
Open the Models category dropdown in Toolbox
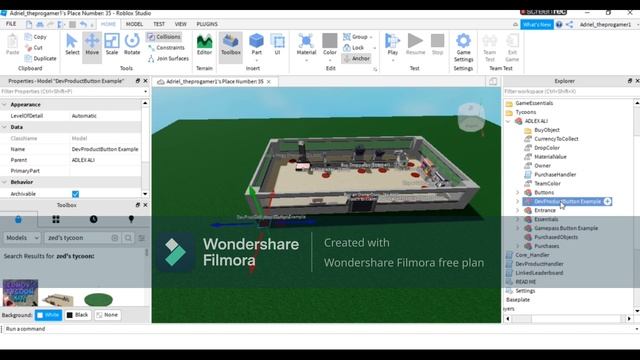[x=22, y=238]
